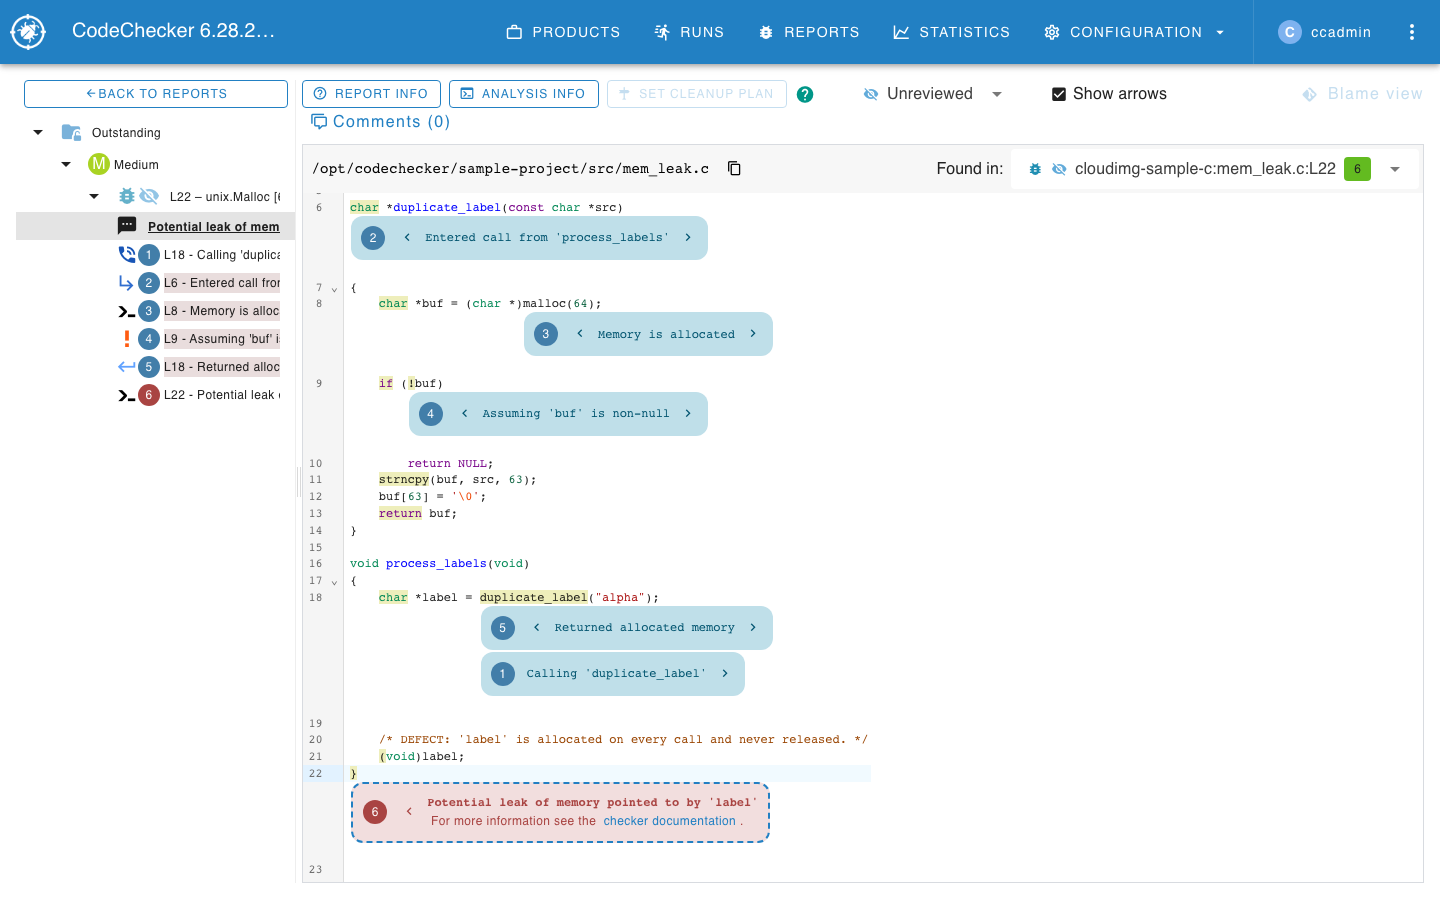The width and height of the screenshot is (1440, 900).
Task: Open the Statistics page
Action: click(x=951, y=32)
